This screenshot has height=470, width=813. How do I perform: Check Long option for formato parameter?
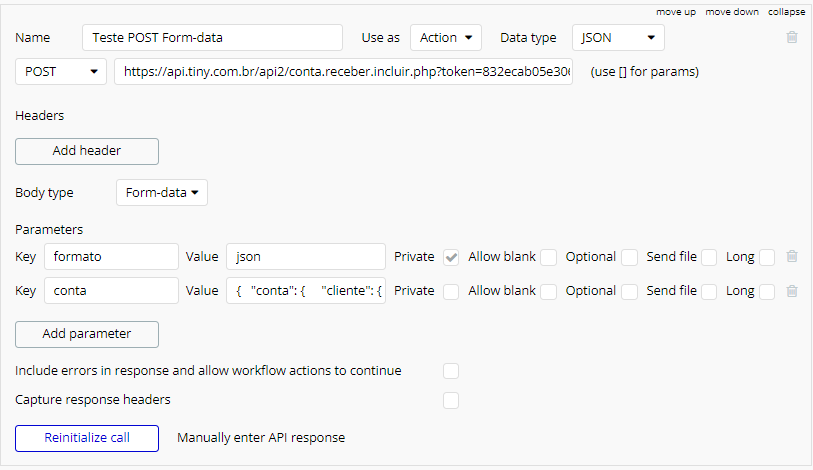click(767, 257)
